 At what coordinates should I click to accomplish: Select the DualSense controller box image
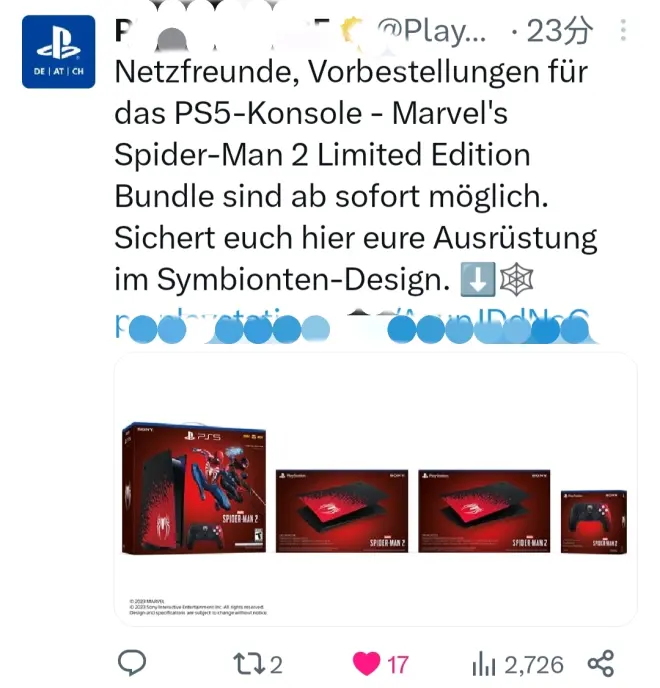[594, 522]
